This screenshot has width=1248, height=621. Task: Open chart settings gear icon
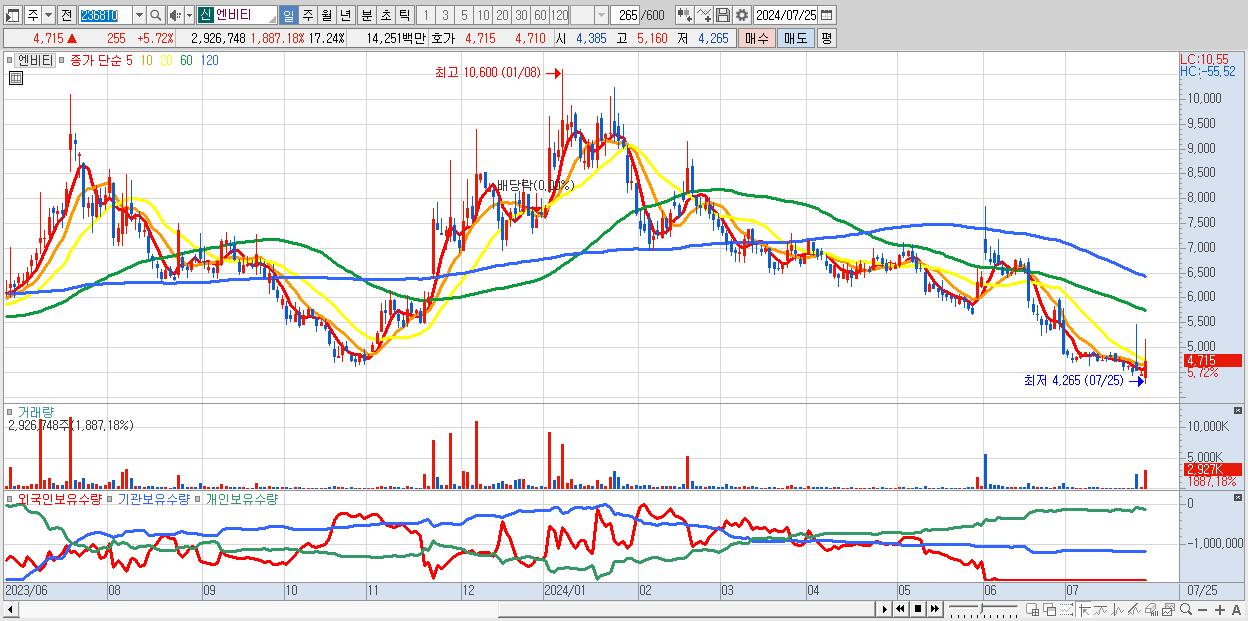click(x=742, y=15)
